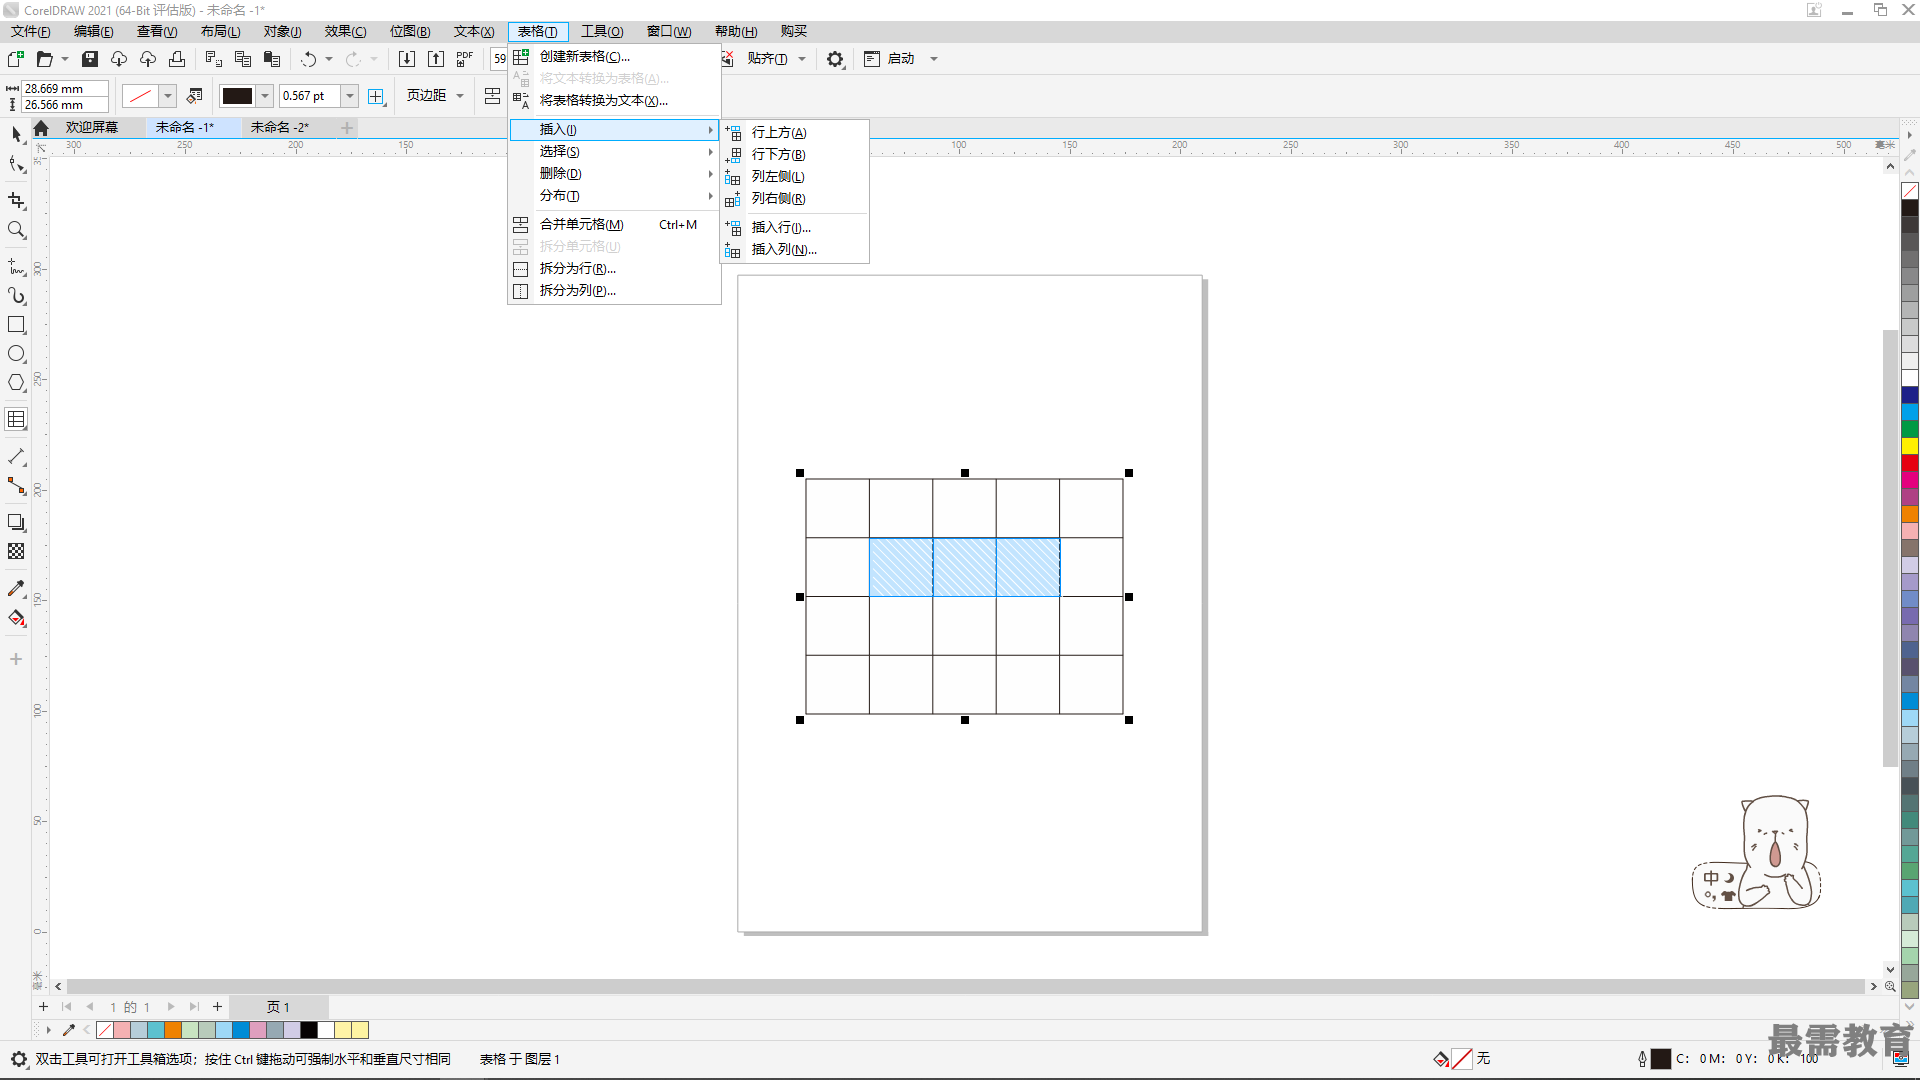Pick the red swatch in the right palette

point(1910,463)
